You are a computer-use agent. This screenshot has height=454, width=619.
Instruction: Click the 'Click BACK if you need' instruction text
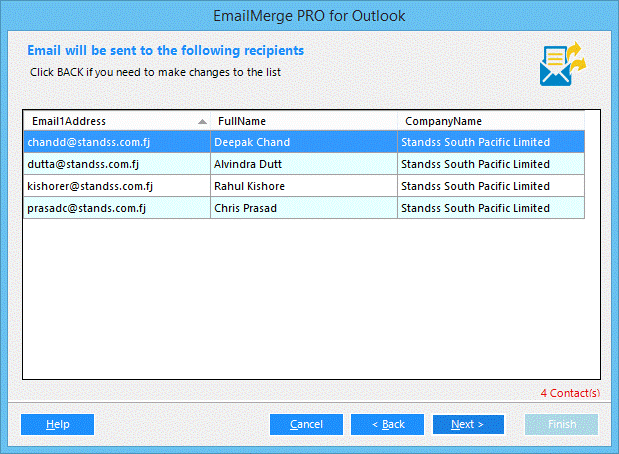(x=155, y=72)
